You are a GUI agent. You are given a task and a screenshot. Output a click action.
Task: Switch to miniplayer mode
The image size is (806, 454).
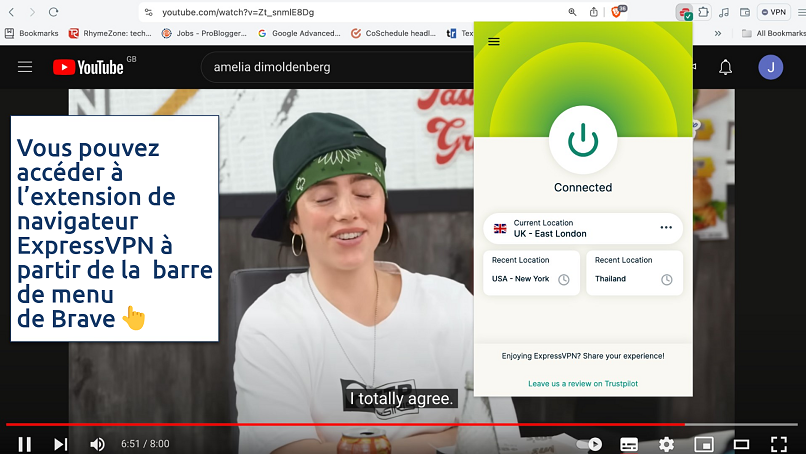704,443
